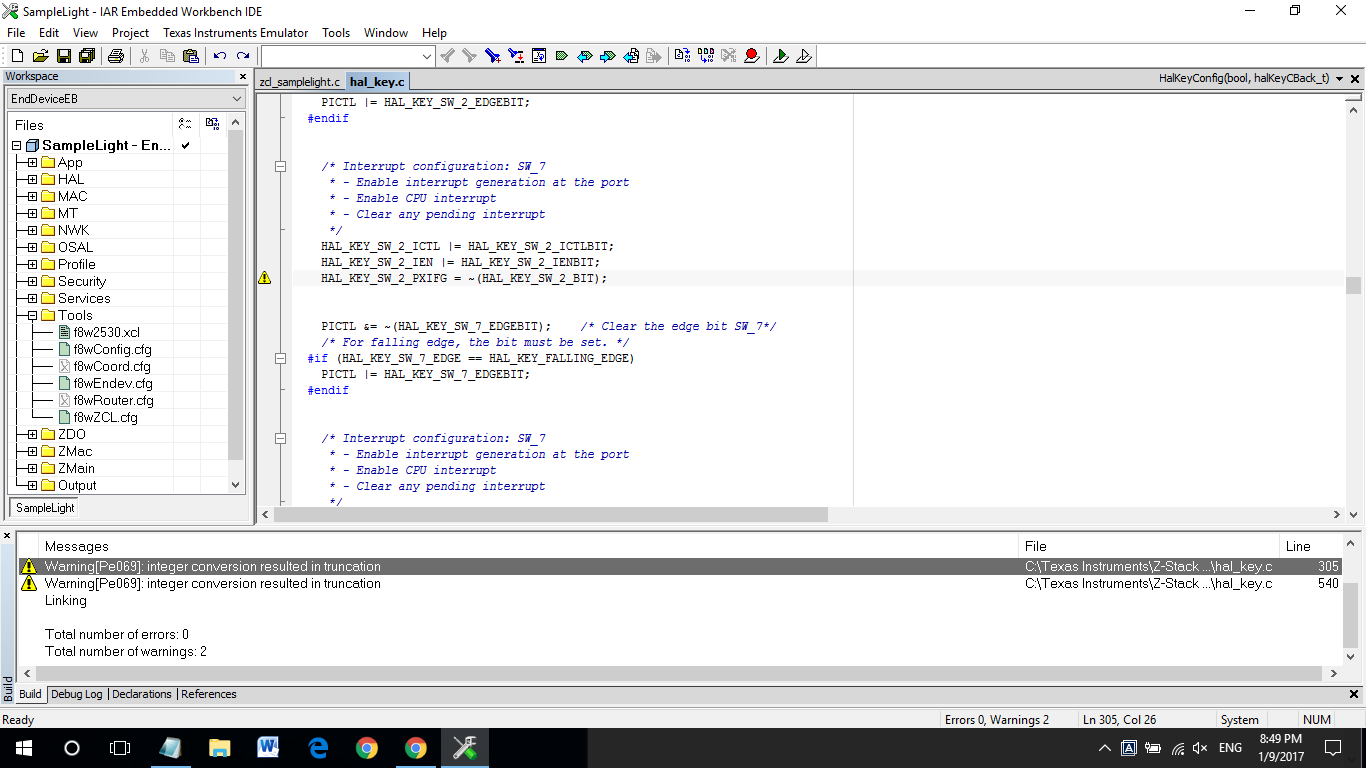Click the Replace toolbar icon

click(x=516, y=56)
